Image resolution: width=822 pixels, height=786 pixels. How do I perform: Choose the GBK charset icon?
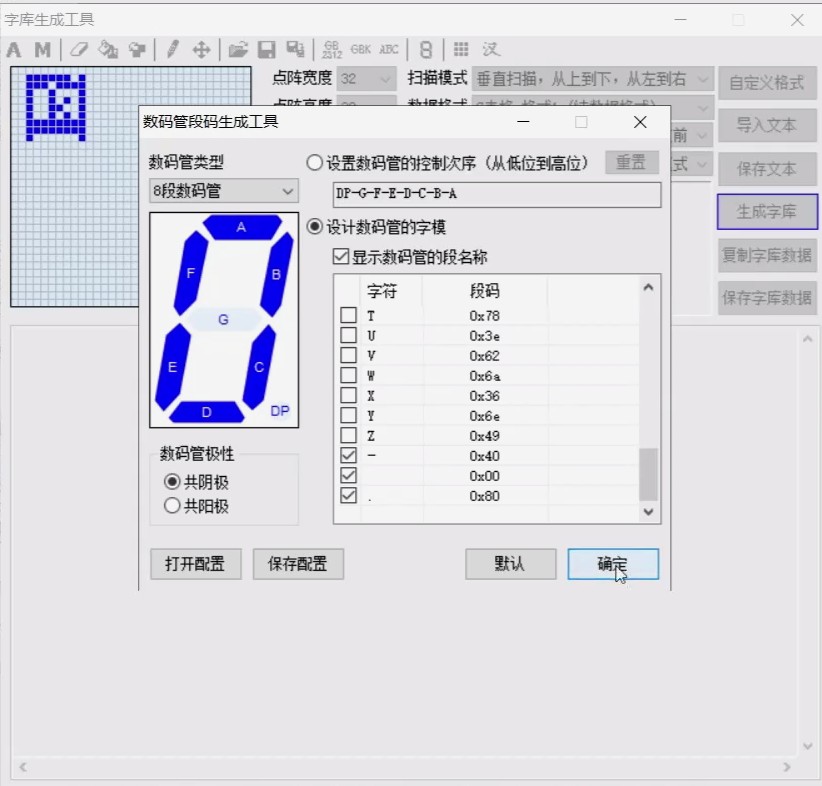point(361,50)
